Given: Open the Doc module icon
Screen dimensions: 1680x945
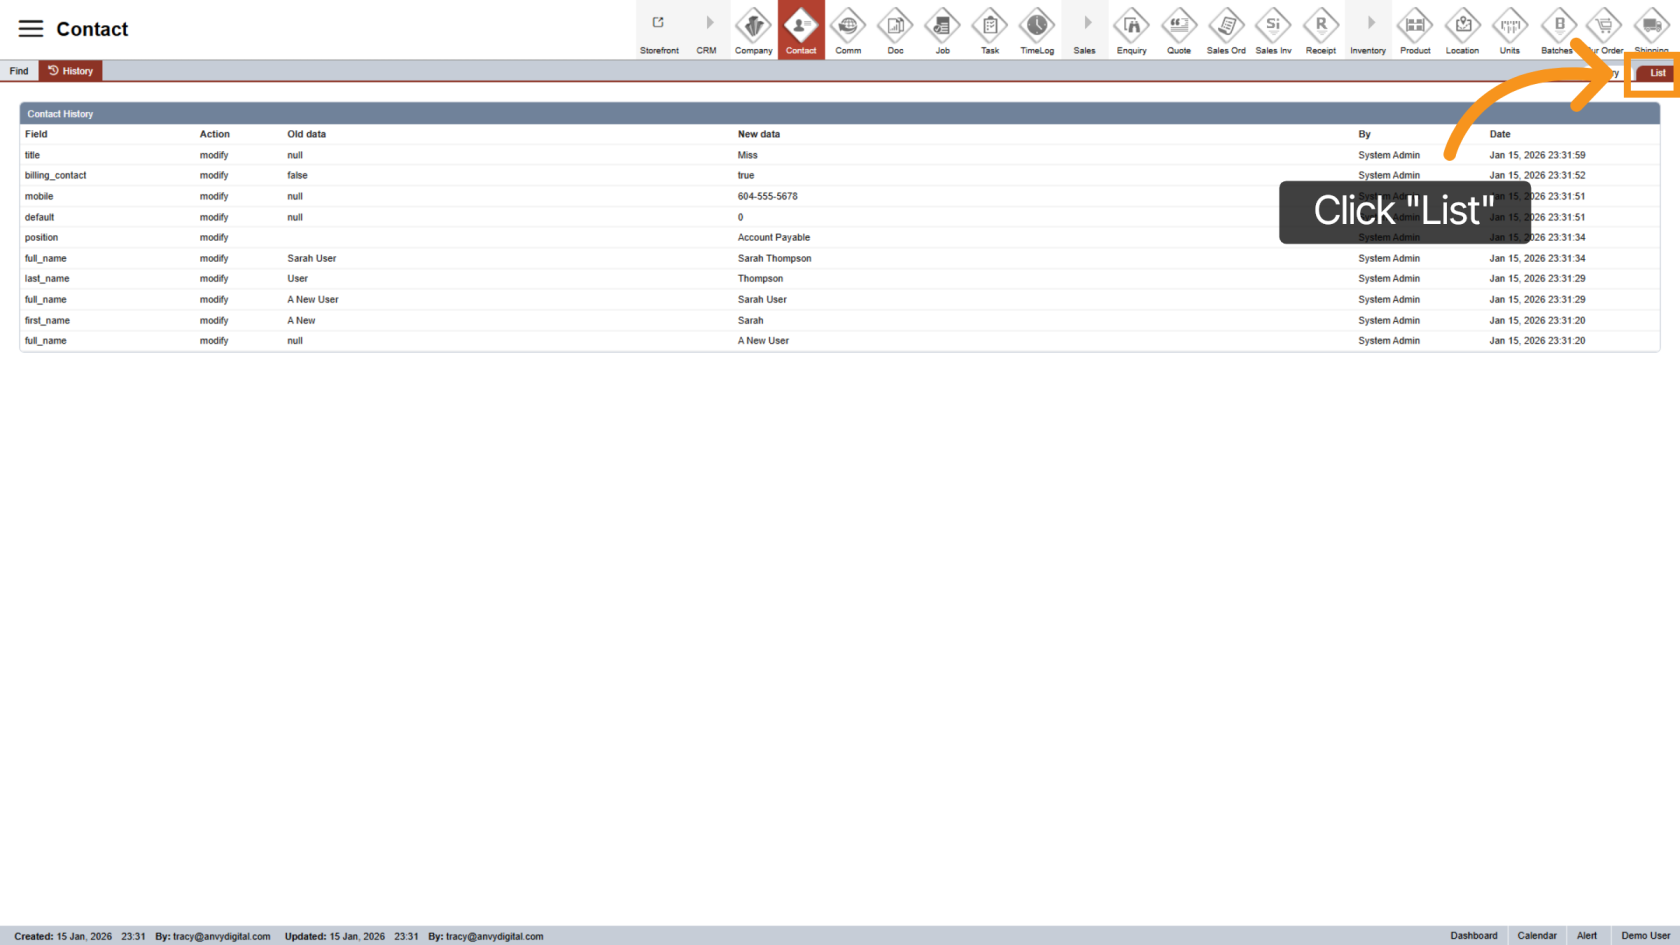Looking at the screenshot, I should pyautogui.click(x=895, y=26).
